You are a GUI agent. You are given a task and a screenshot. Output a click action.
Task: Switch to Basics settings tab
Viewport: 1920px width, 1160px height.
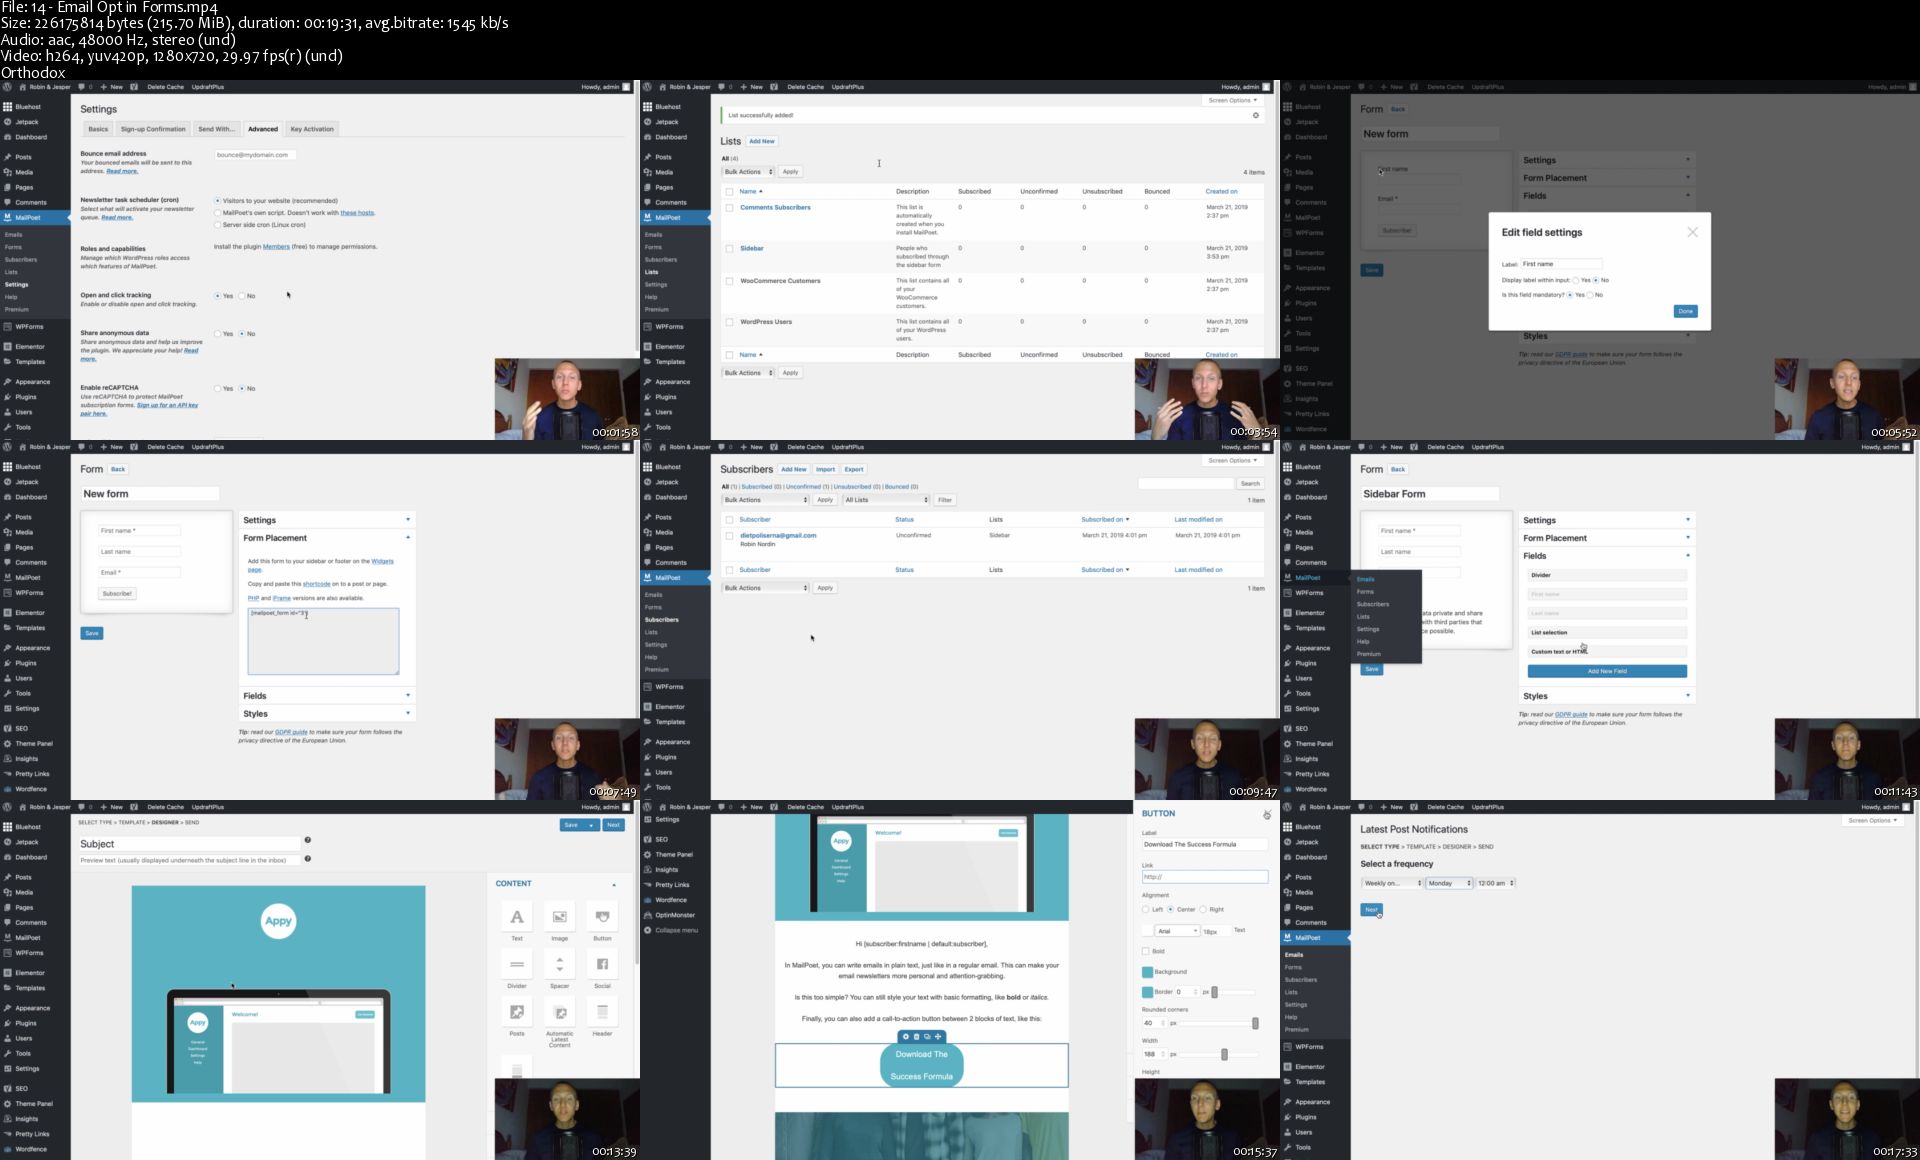tap(98, 129)
